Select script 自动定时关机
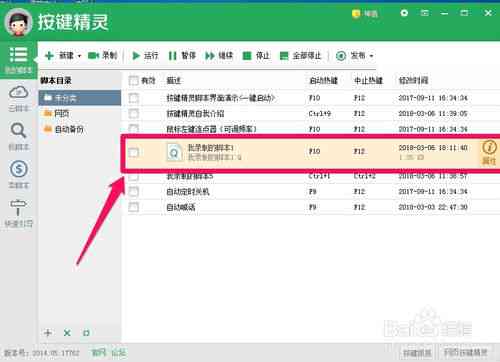 [x=188, y=191]
